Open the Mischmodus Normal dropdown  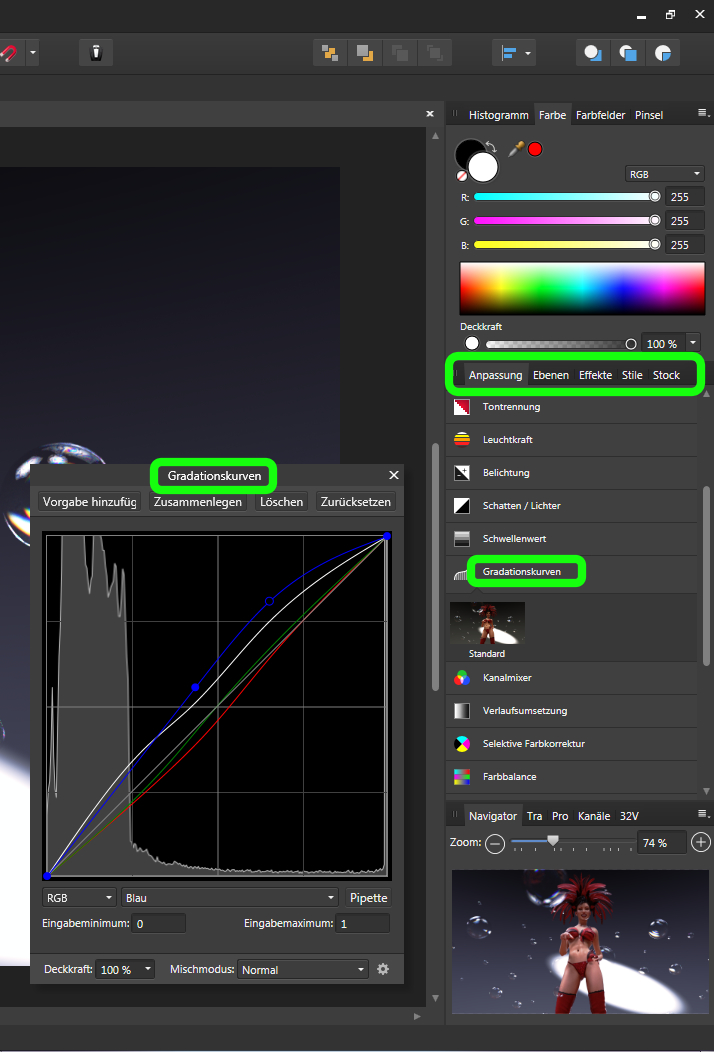pyautogui.click(x=303, y=969)
